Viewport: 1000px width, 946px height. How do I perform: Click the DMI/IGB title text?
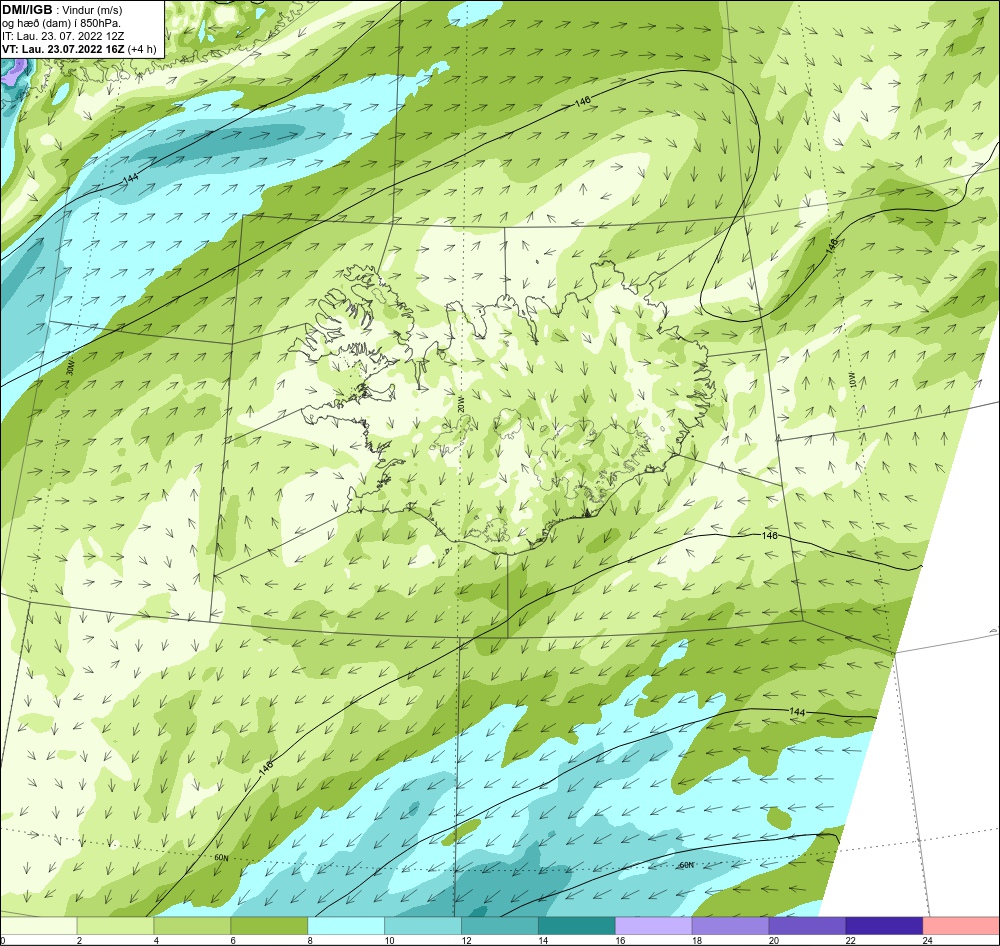pos(27,10)
